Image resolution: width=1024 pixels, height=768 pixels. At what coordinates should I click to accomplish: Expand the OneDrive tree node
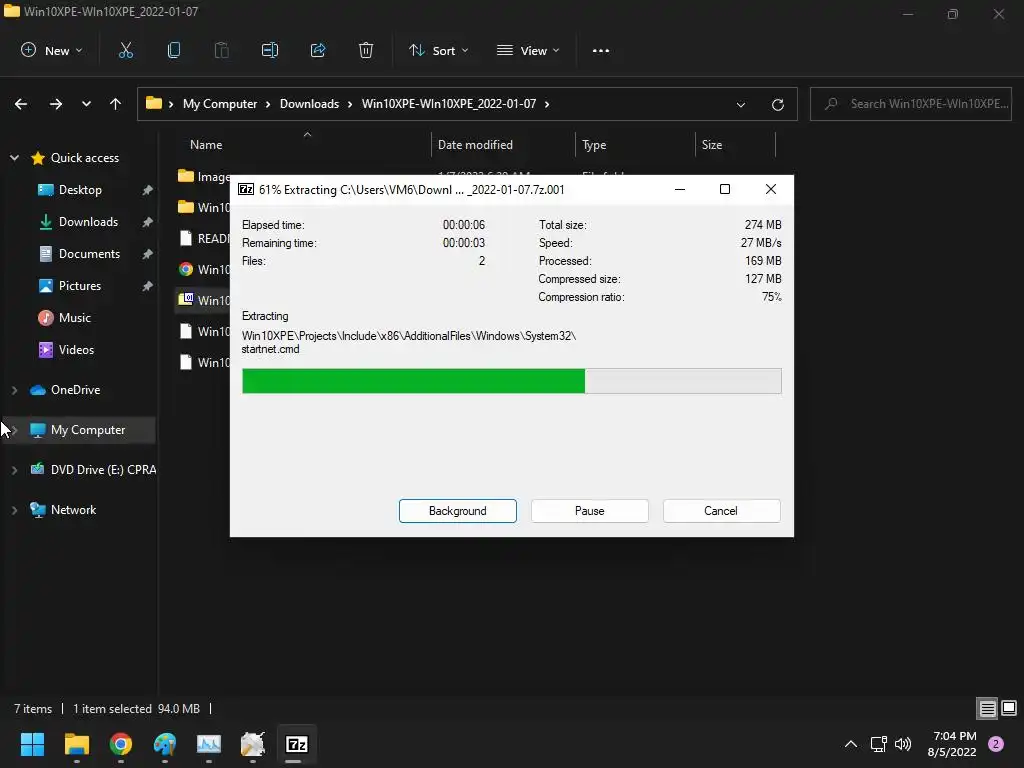tap(14, 390)
